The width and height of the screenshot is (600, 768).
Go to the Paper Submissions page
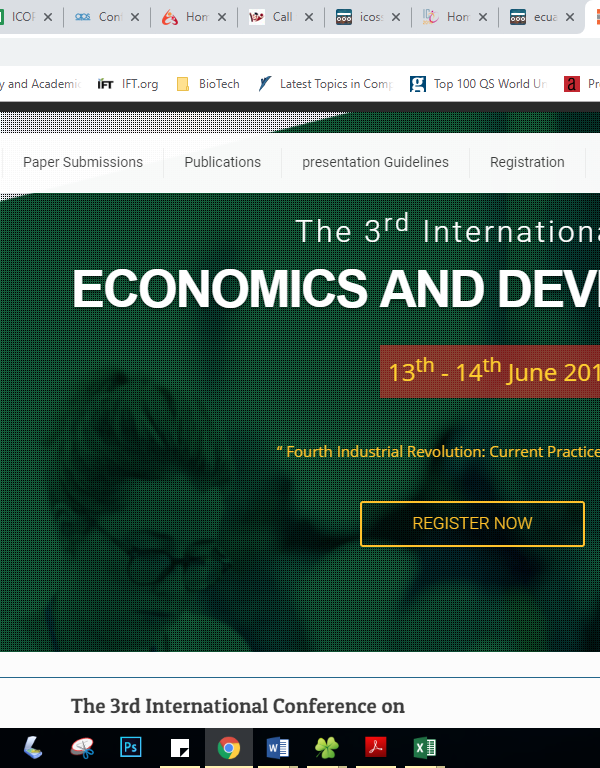pos(83,162)
